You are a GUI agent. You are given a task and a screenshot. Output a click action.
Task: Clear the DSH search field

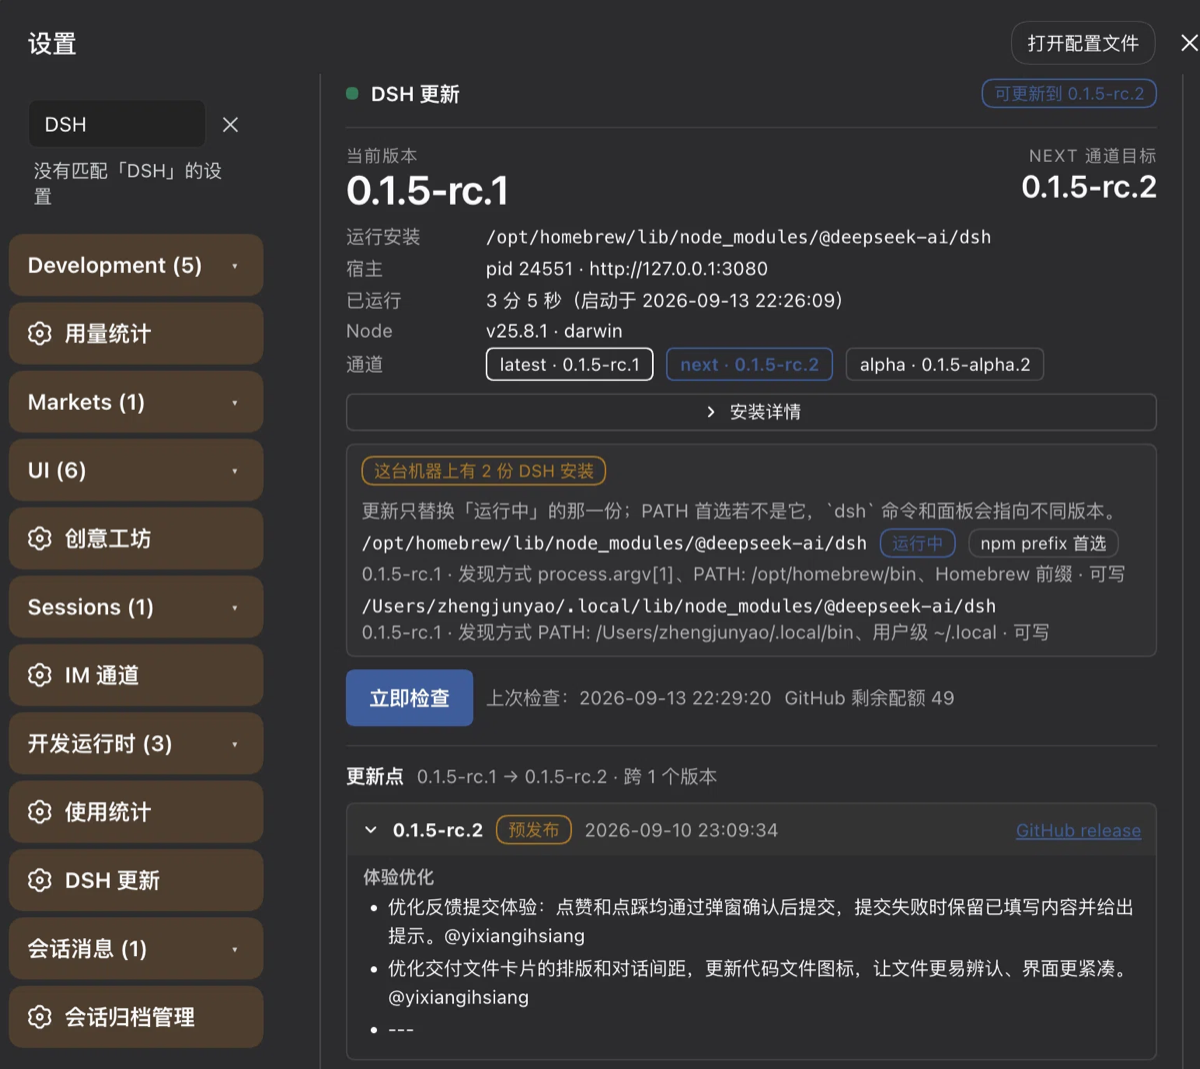pyautogui.click(x=230, y=124)
